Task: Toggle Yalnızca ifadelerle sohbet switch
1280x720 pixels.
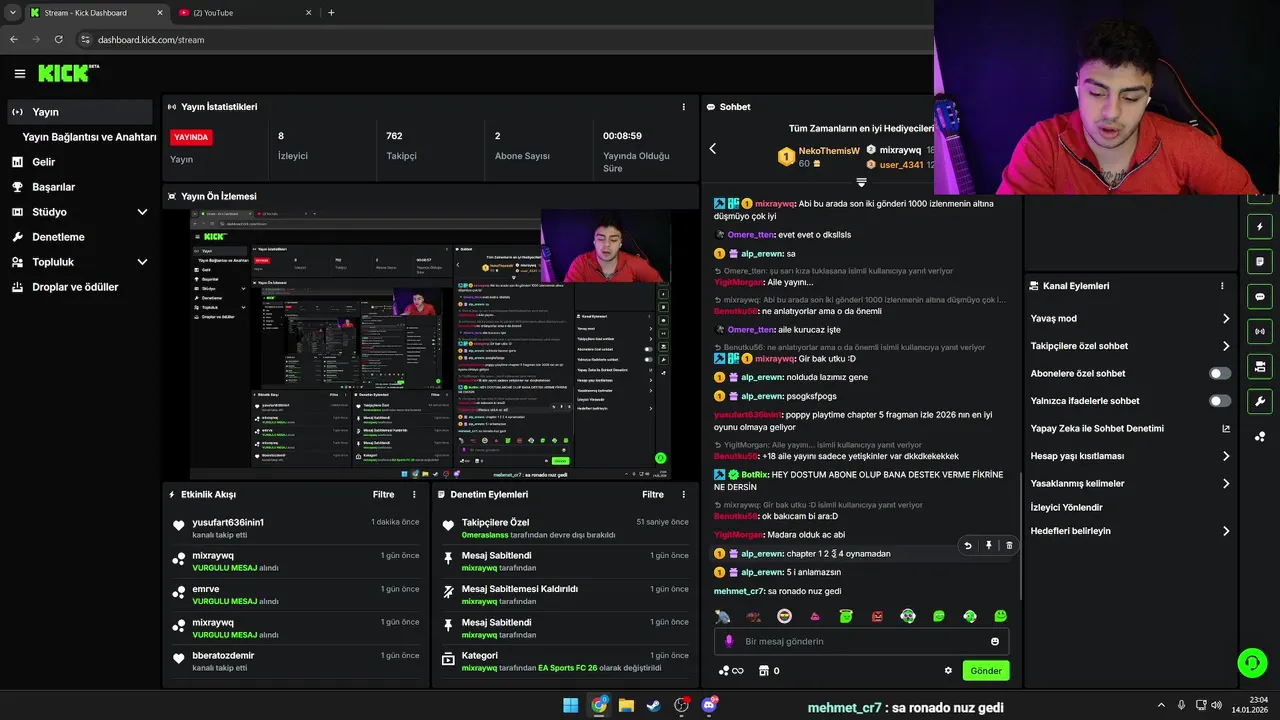Action: [1220, 401]
